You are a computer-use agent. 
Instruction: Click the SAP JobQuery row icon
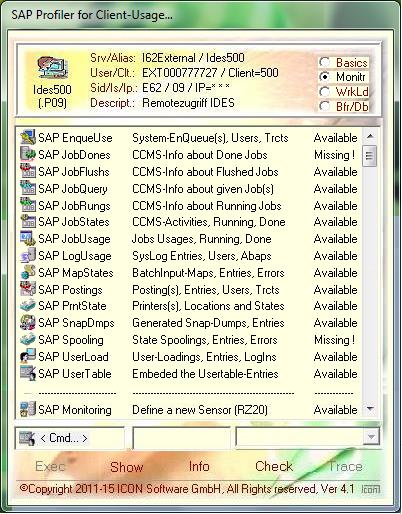click(x=28, y=188)
